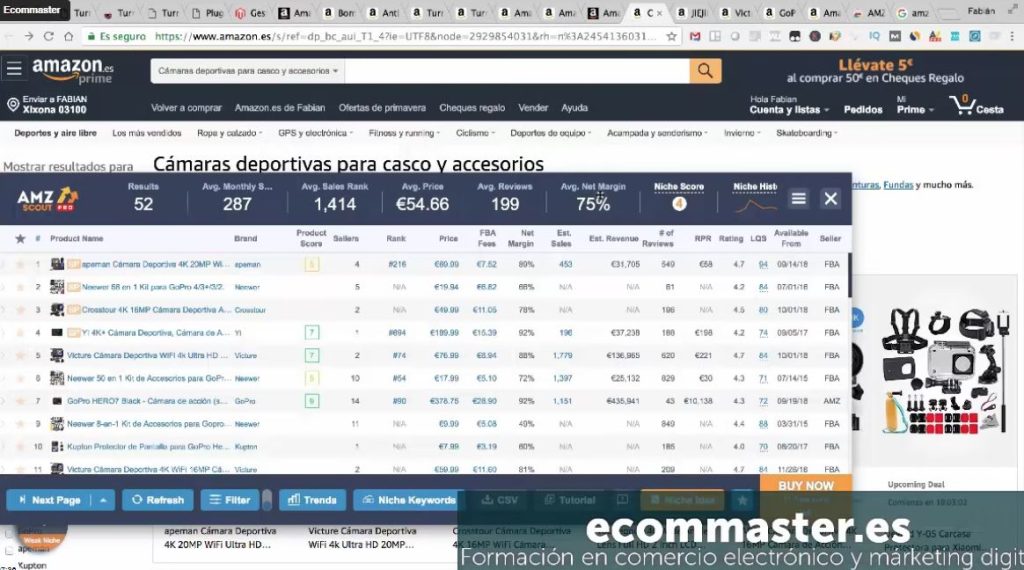The image size is (1024, 570).
Task: Close the AMZScout panel with X
Action: (830, 199)
